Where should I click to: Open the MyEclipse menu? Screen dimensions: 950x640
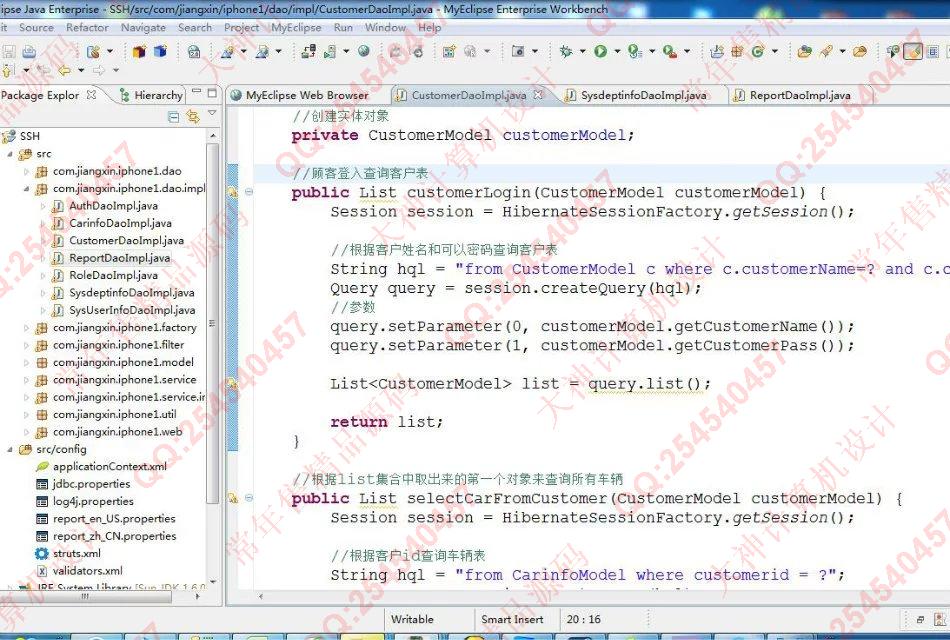(296, 27)
